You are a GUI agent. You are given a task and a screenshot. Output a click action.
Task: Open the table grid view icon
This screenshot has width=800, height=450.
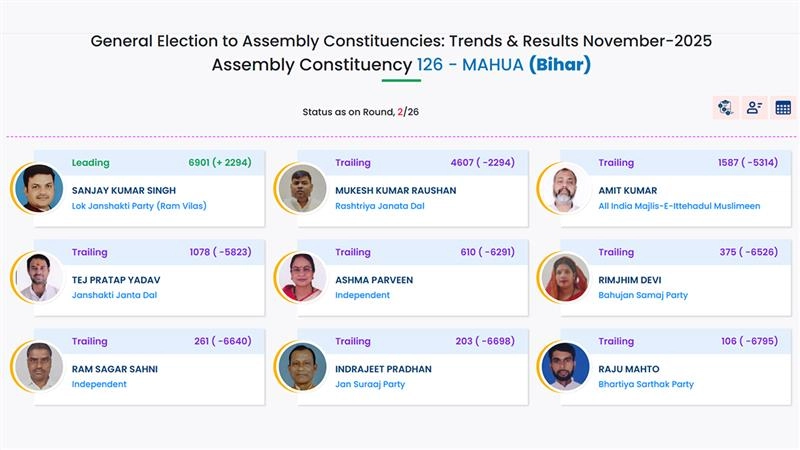point(783,107)
